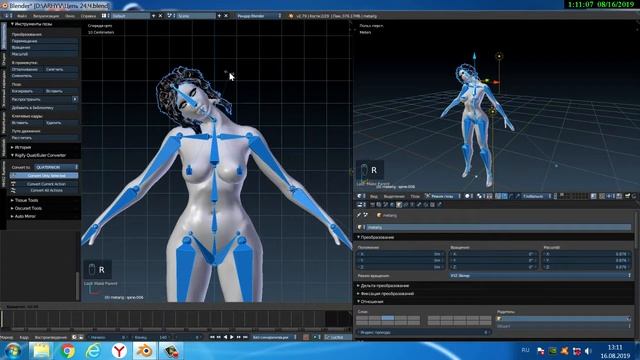Open the Object properties tab icon
This screenshot has width=640, height=360.
pyautogui.click(x=399, y=204)
